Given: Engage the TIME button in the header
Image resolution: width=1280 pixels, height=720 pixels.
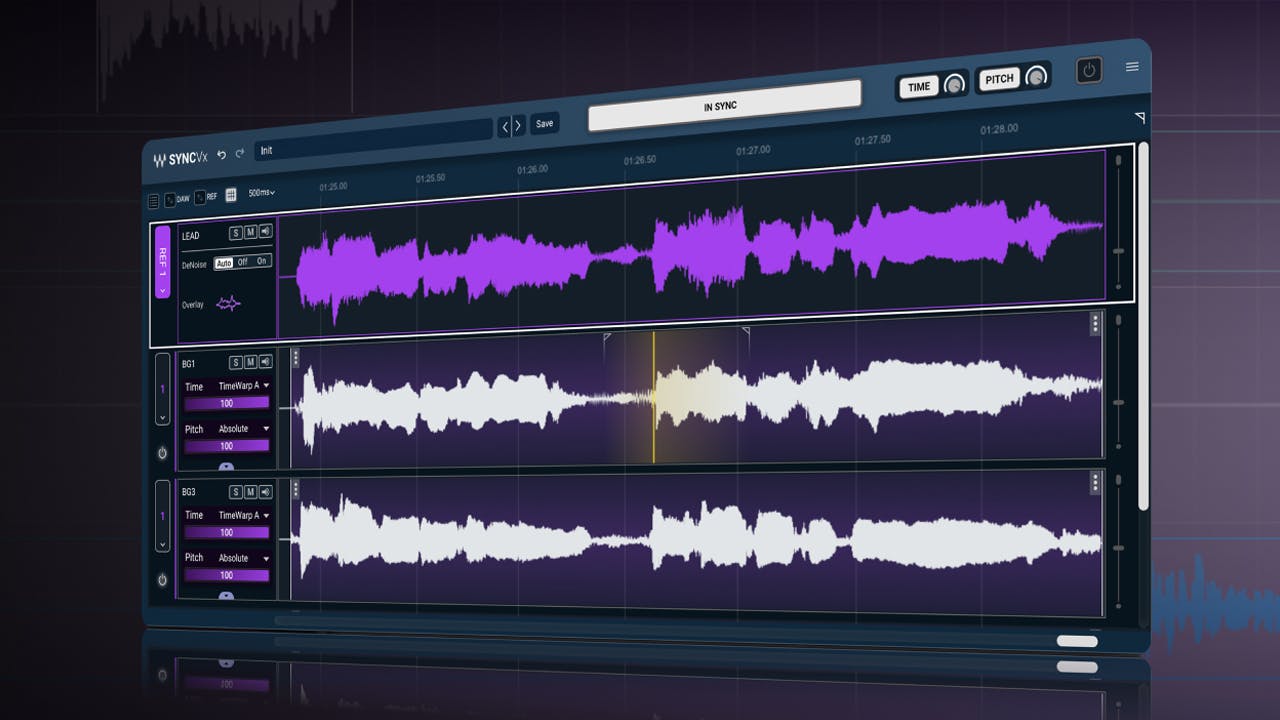Looking at the screenshot, I should pos(918,87).
